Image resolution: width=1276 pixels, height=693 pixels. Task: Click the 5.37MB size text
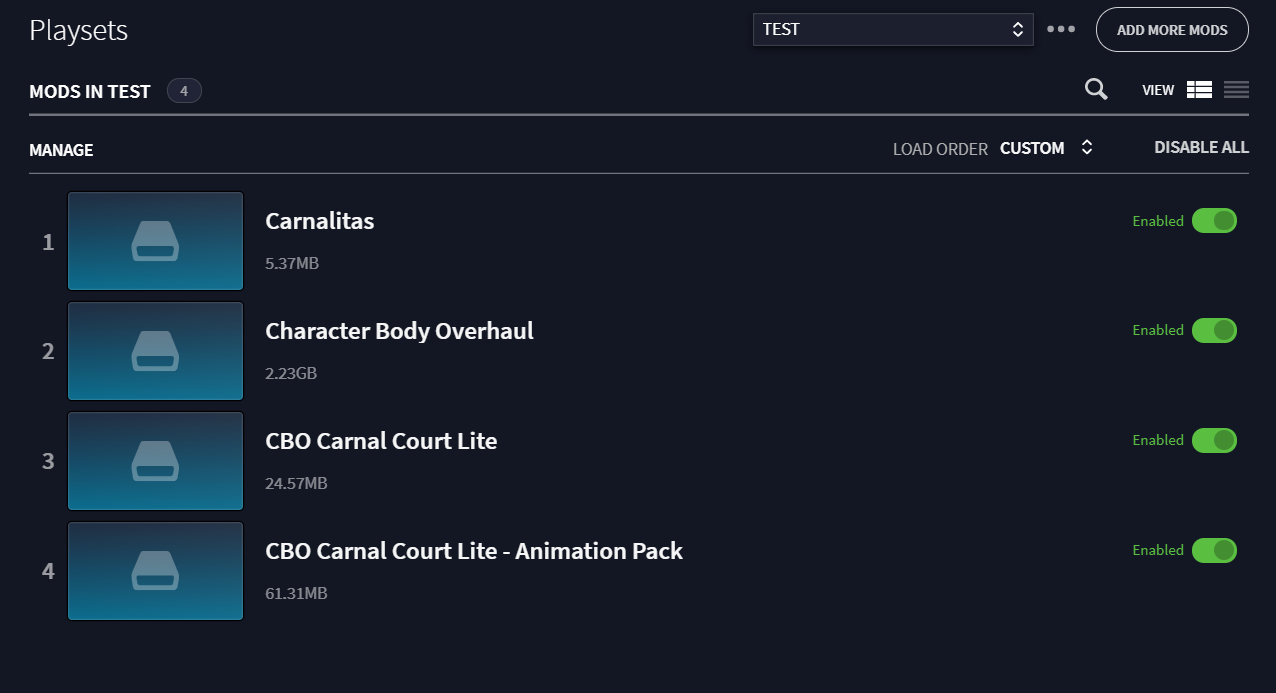292,264
